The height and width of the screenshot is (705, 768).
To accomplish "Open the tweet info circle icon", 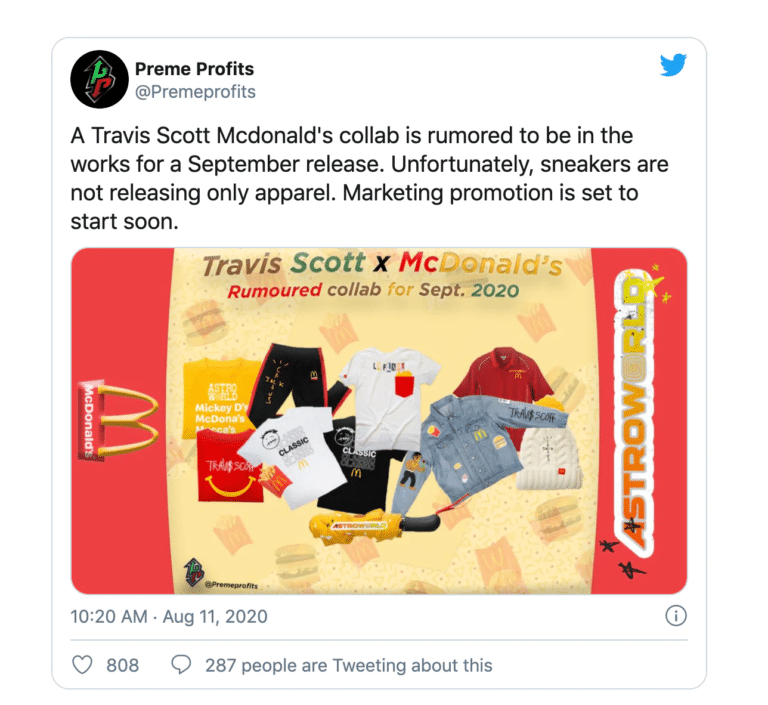I will tap(676, 615).
